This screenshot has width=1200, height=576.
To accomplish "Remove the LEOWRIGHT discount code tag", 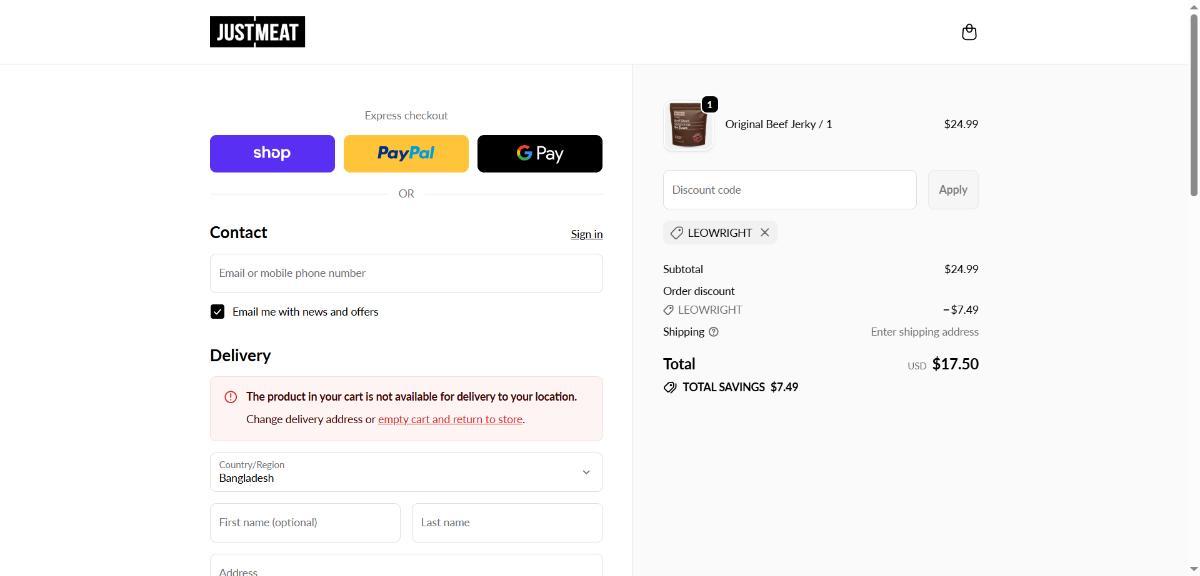I will [x=765, y=233].
